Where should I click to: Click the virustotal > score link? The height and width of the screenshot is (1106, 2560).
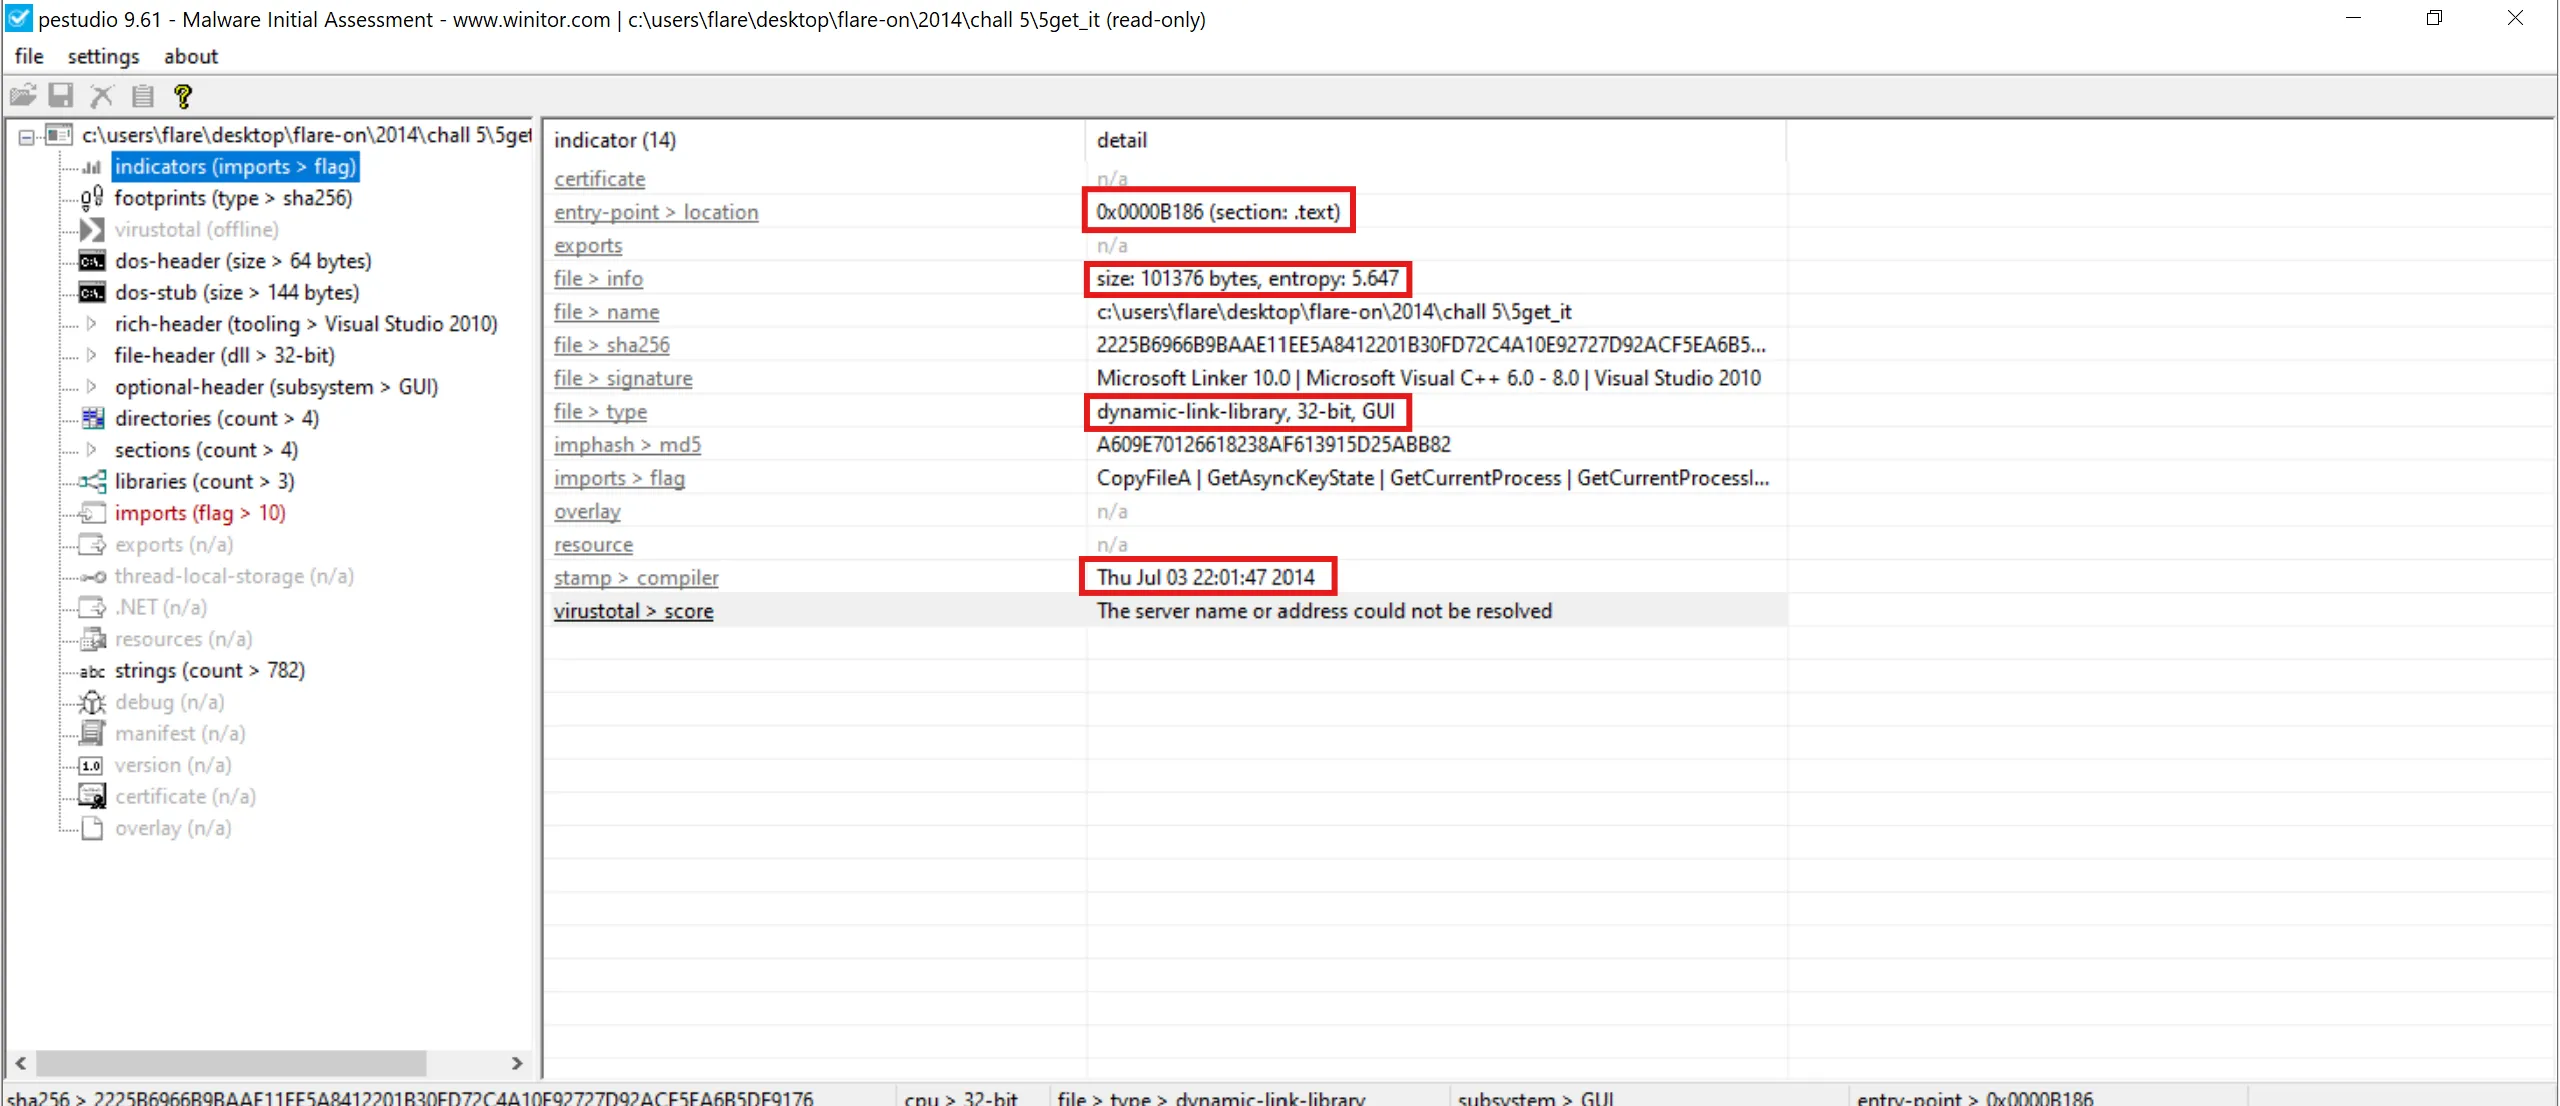tap(633, 611)
